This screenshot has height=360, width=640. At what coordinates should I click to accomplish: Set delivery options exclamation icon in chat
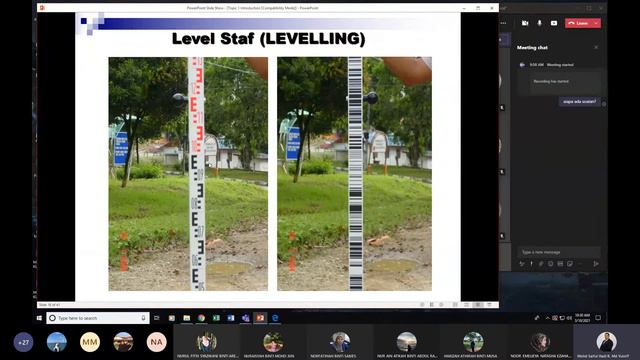(531, 264)
